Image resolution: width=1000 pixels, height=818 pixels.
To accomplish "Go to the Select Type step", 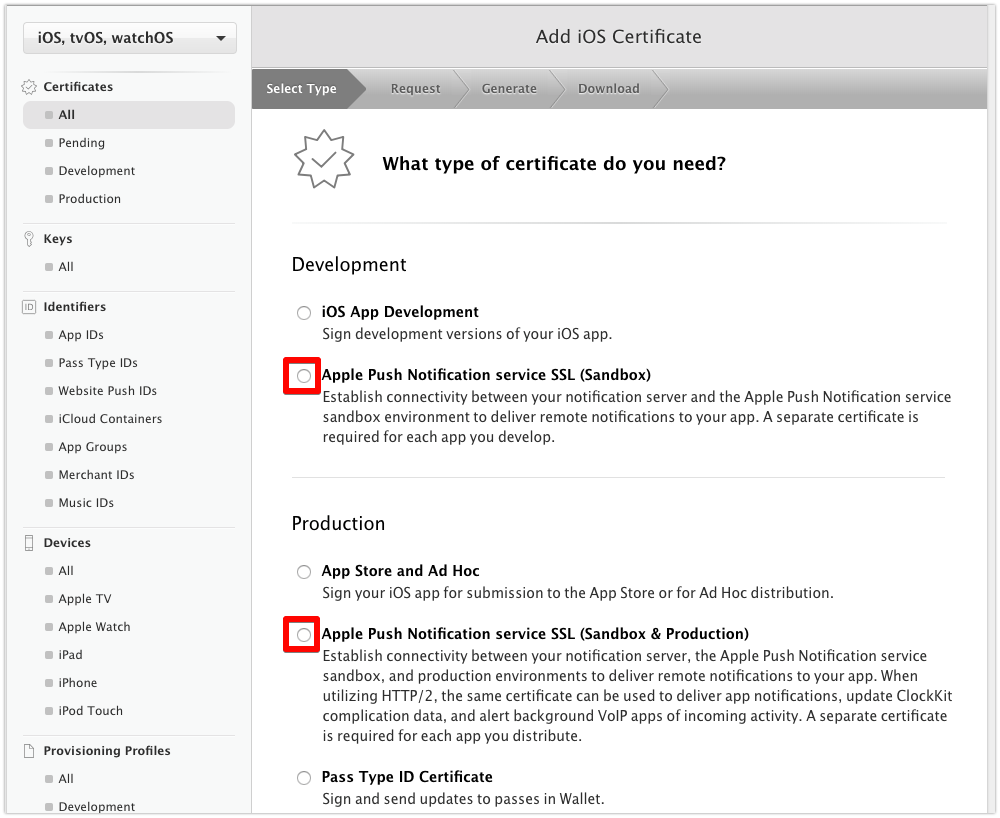I will (301, 89).
